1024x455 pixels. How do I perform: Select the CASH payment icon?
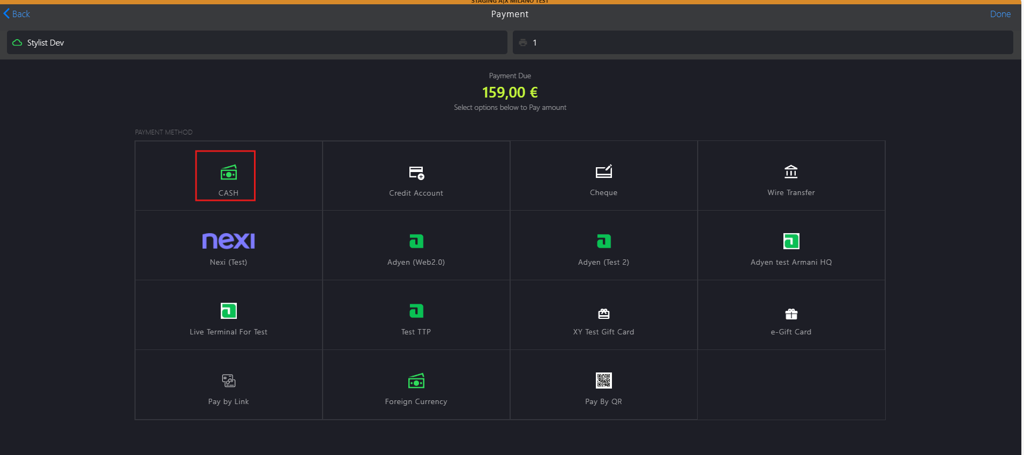click(x=229, y=172)
